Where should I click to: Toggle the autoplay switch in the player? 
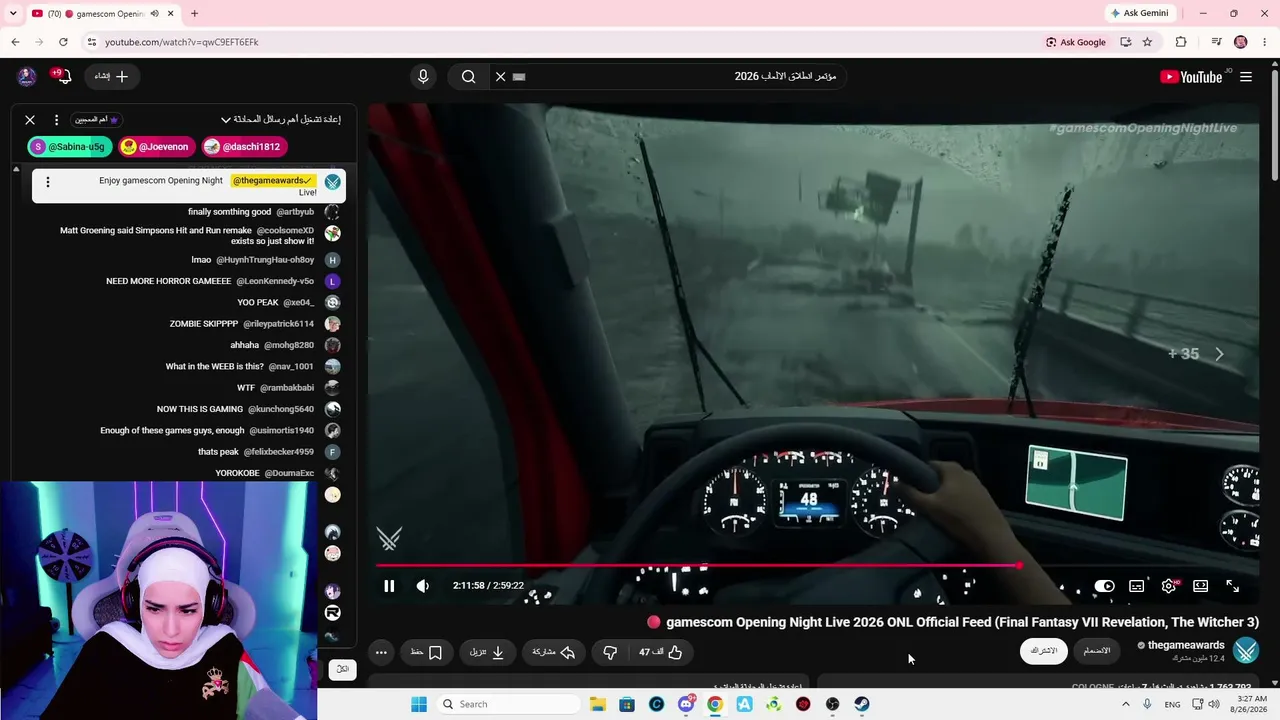tap(1104, 586)
